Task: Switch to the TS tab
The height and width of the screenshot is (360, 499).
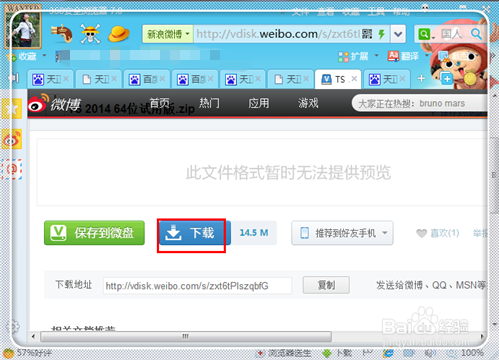Action: click(x=337, y=79)
